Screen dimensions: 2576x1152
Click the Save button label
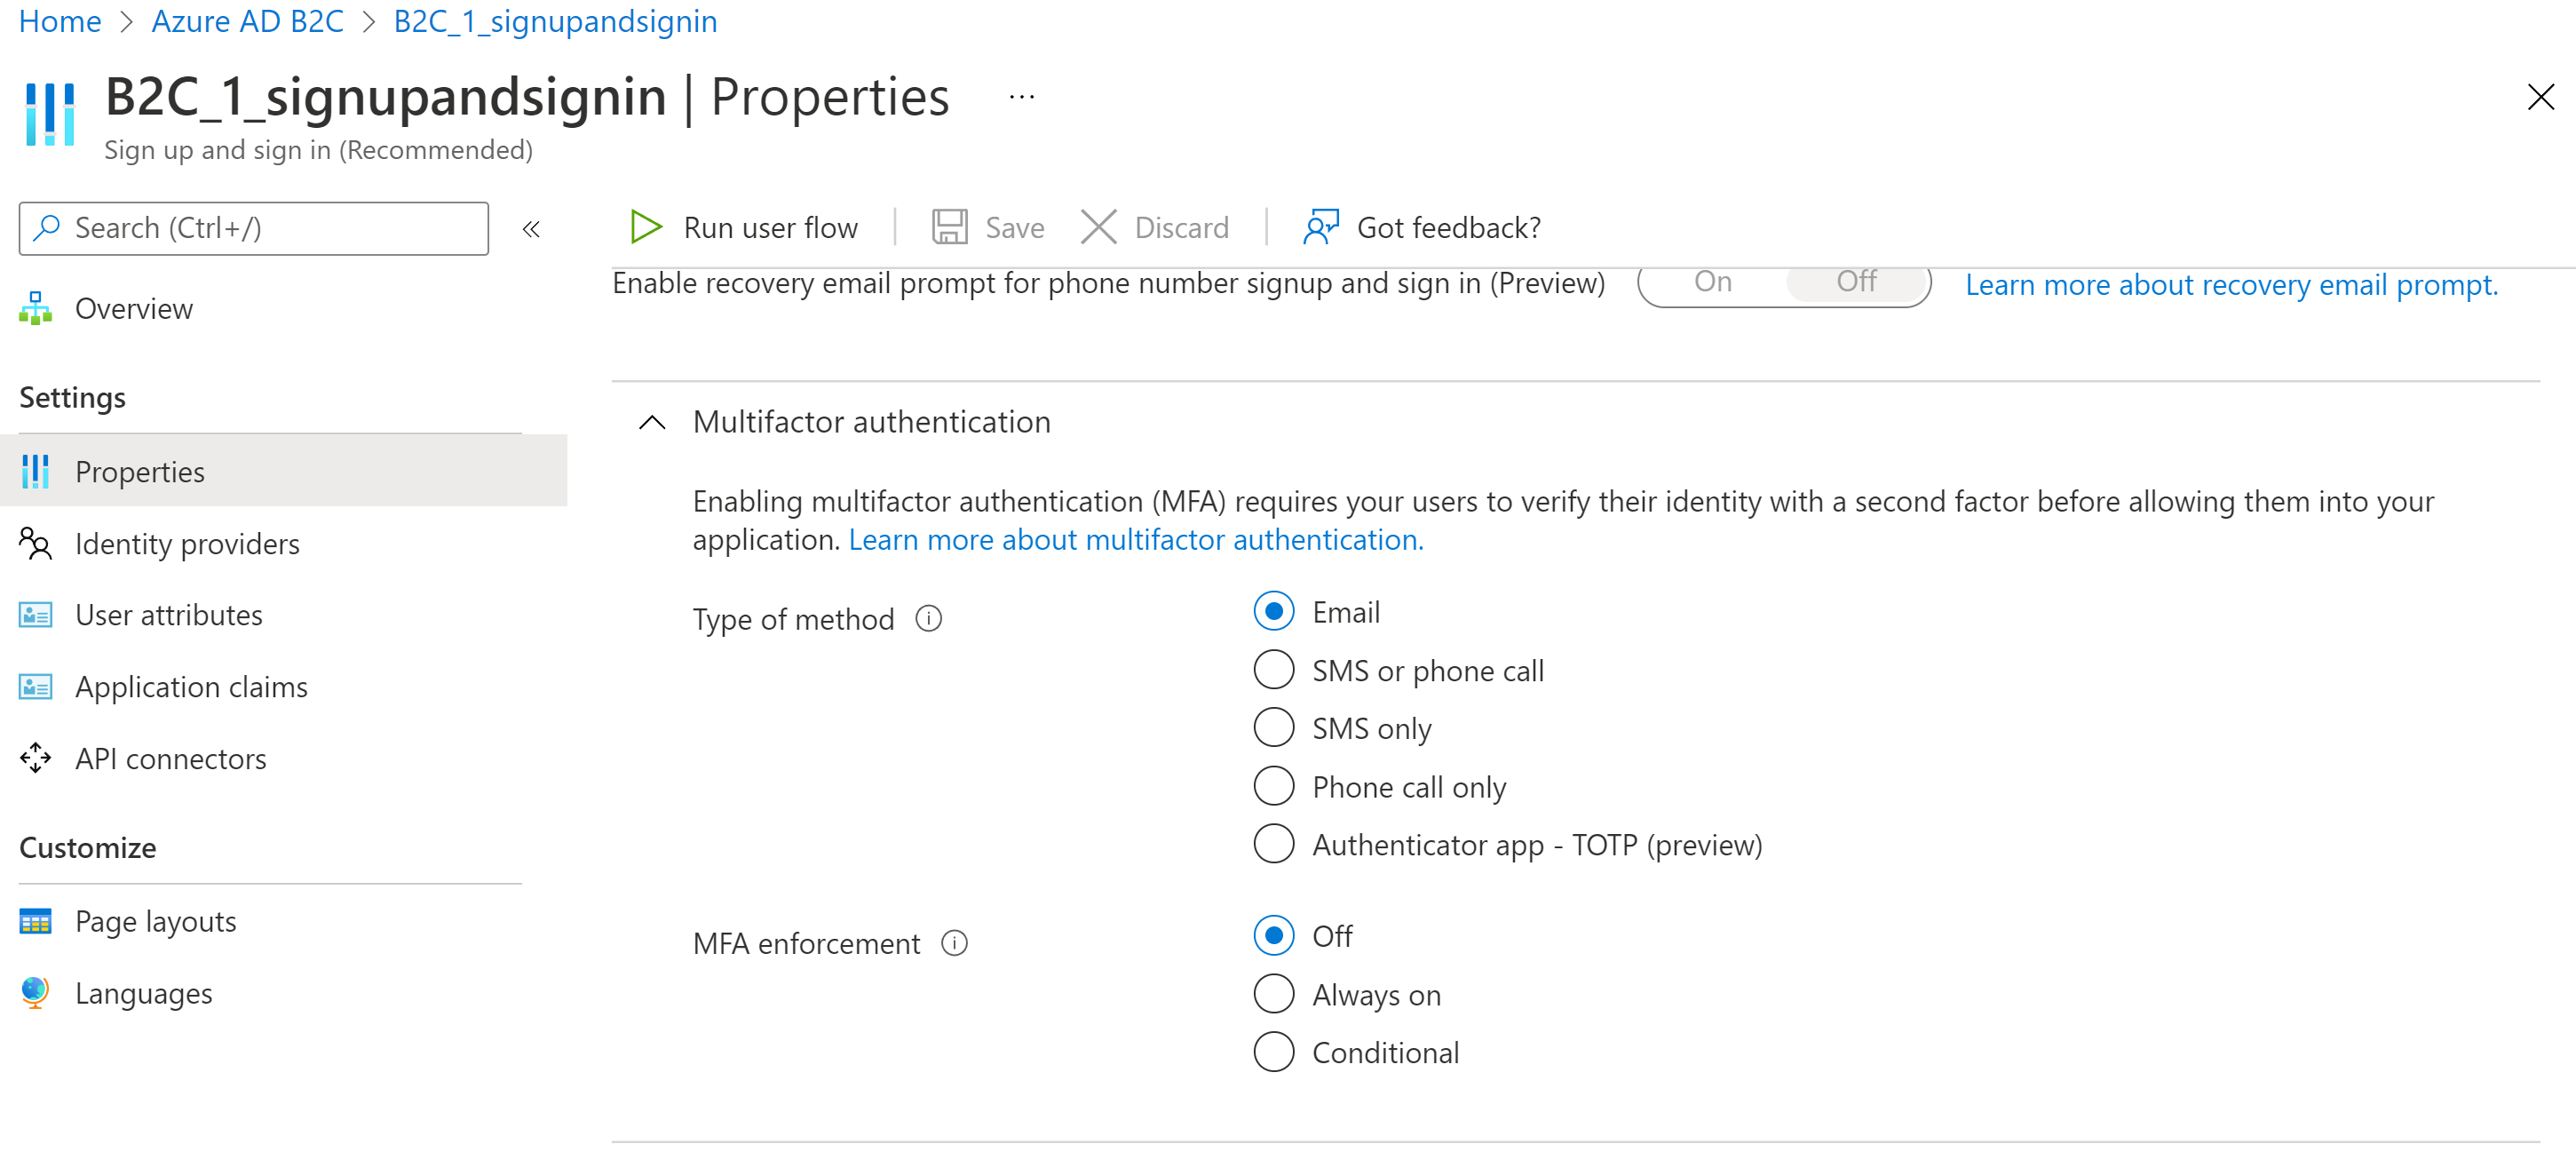coord(1014,228)
